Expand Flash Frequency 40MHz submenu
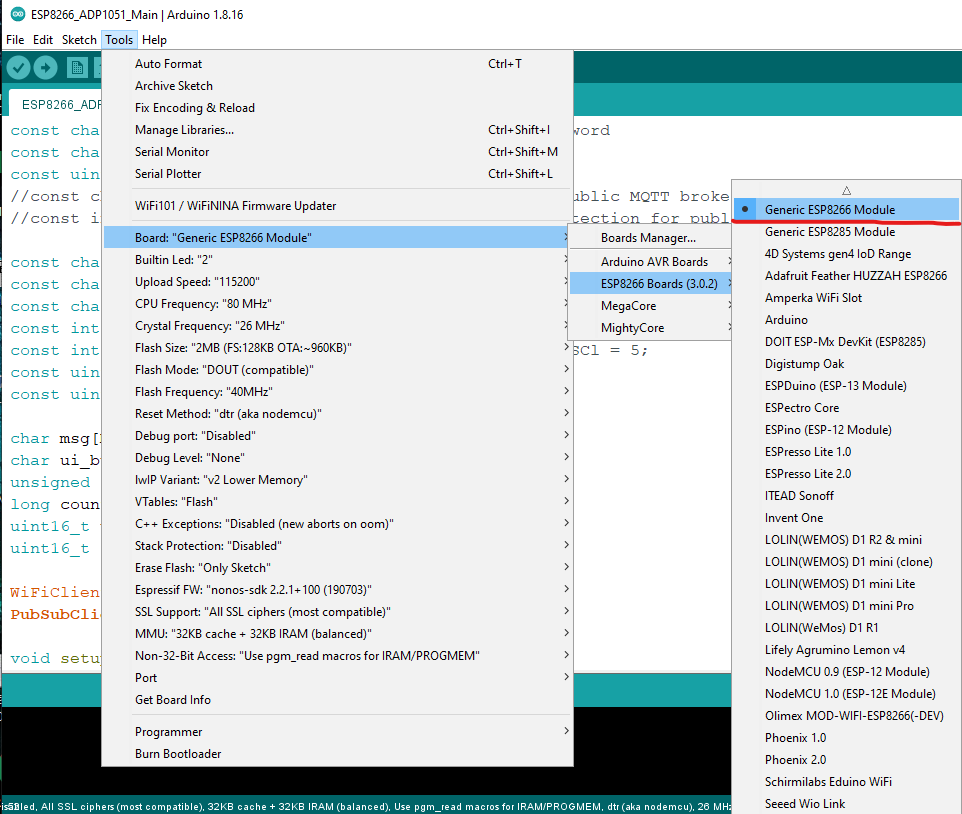 pyautogui.click(x=339, y=392)
